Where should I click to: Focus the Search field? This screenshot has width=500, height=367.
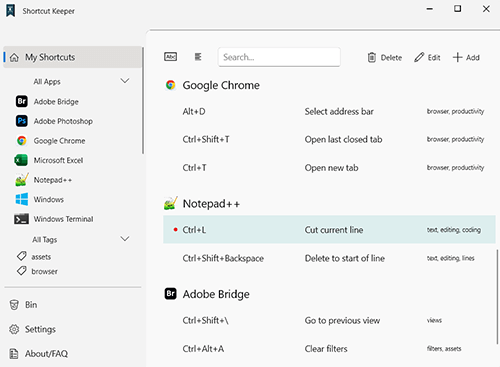click(x=279, y=57)
